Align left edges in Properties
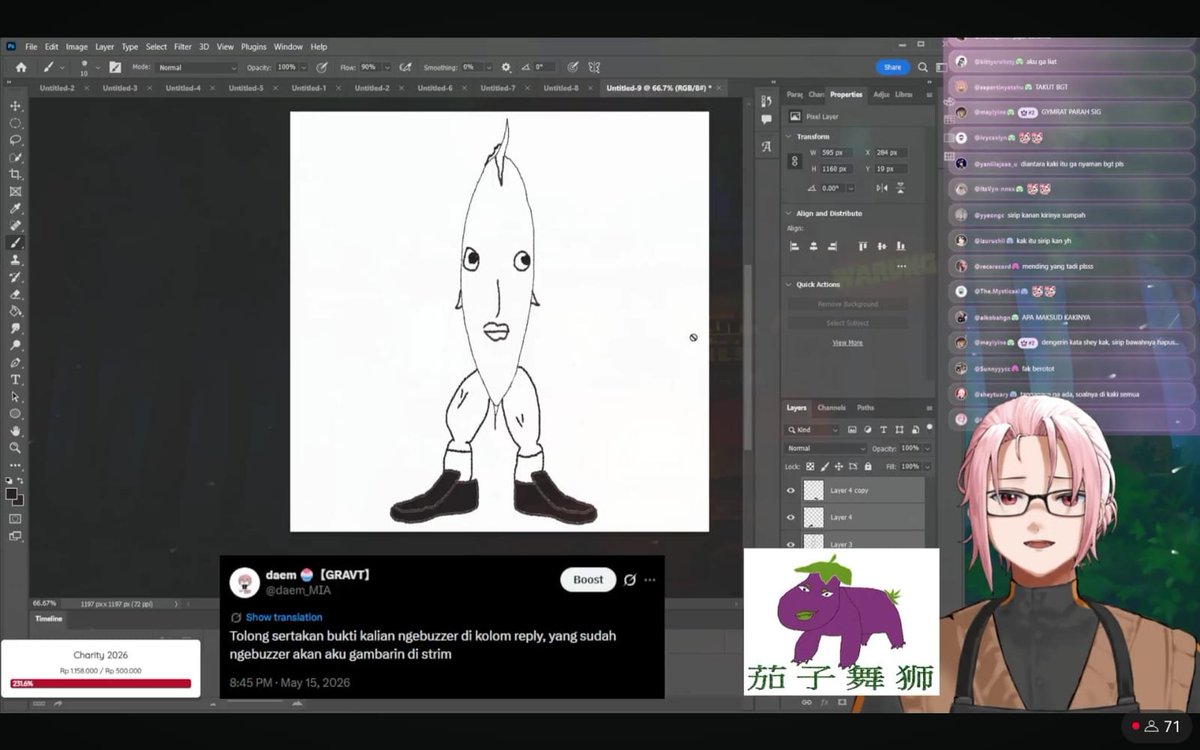The height and width of the screenshot is (750, 1200). [x=795, y=246]
